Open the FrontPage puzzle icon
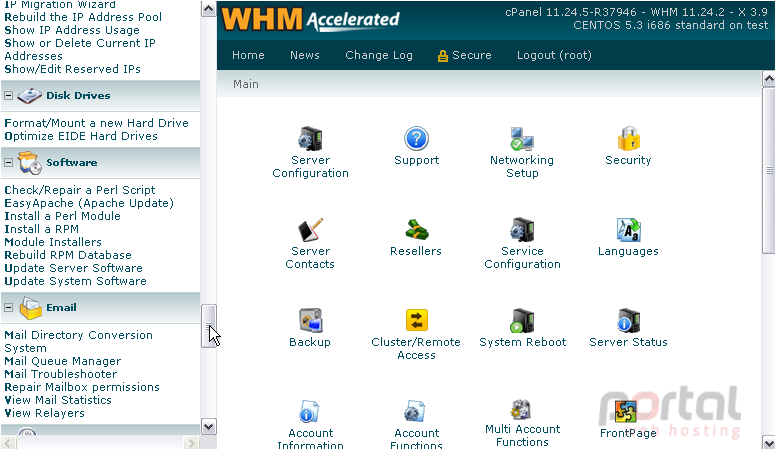The width and height of the screenshot is (776, 450). (626, 412)
